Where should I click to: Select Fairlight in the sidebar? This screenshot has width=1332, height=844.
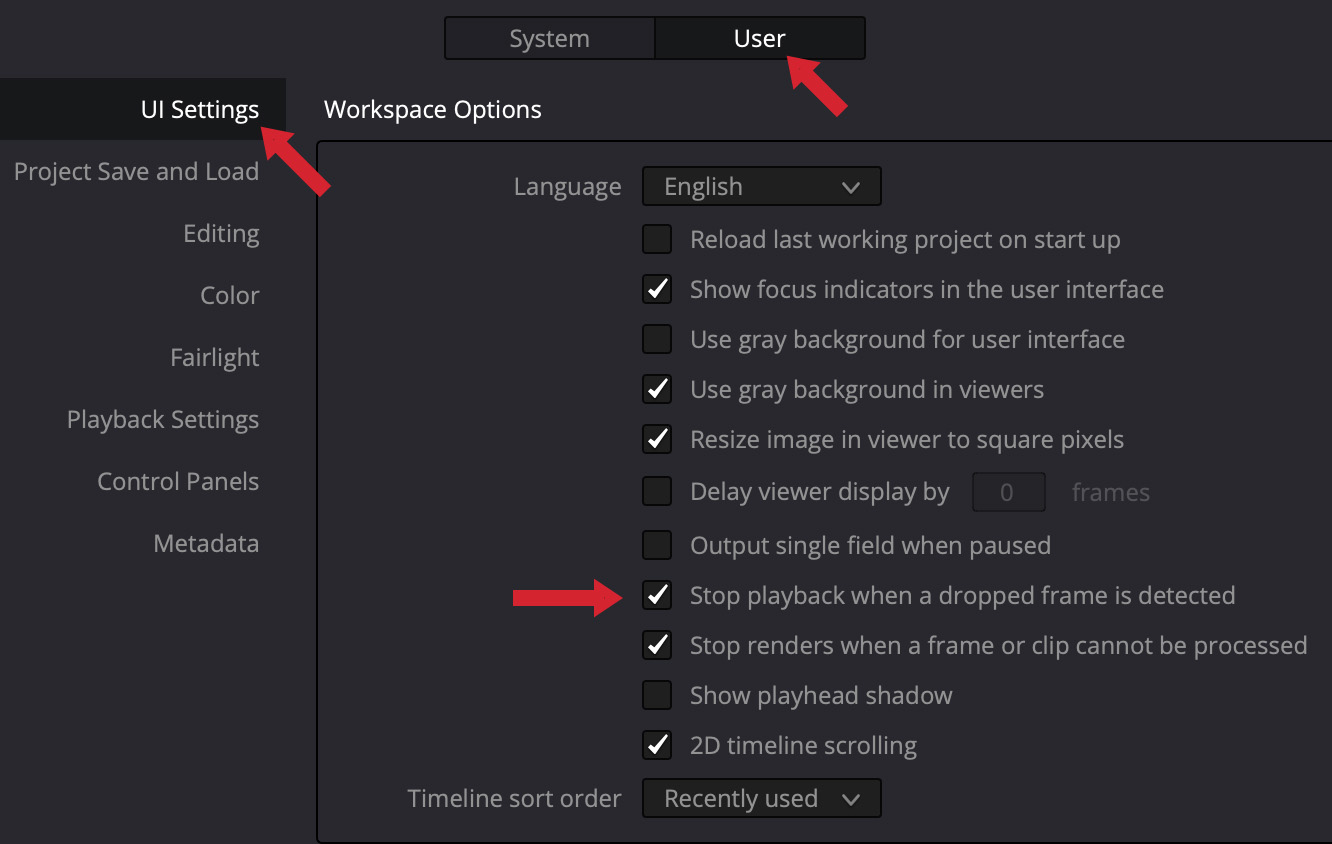(x=214, y=358)
